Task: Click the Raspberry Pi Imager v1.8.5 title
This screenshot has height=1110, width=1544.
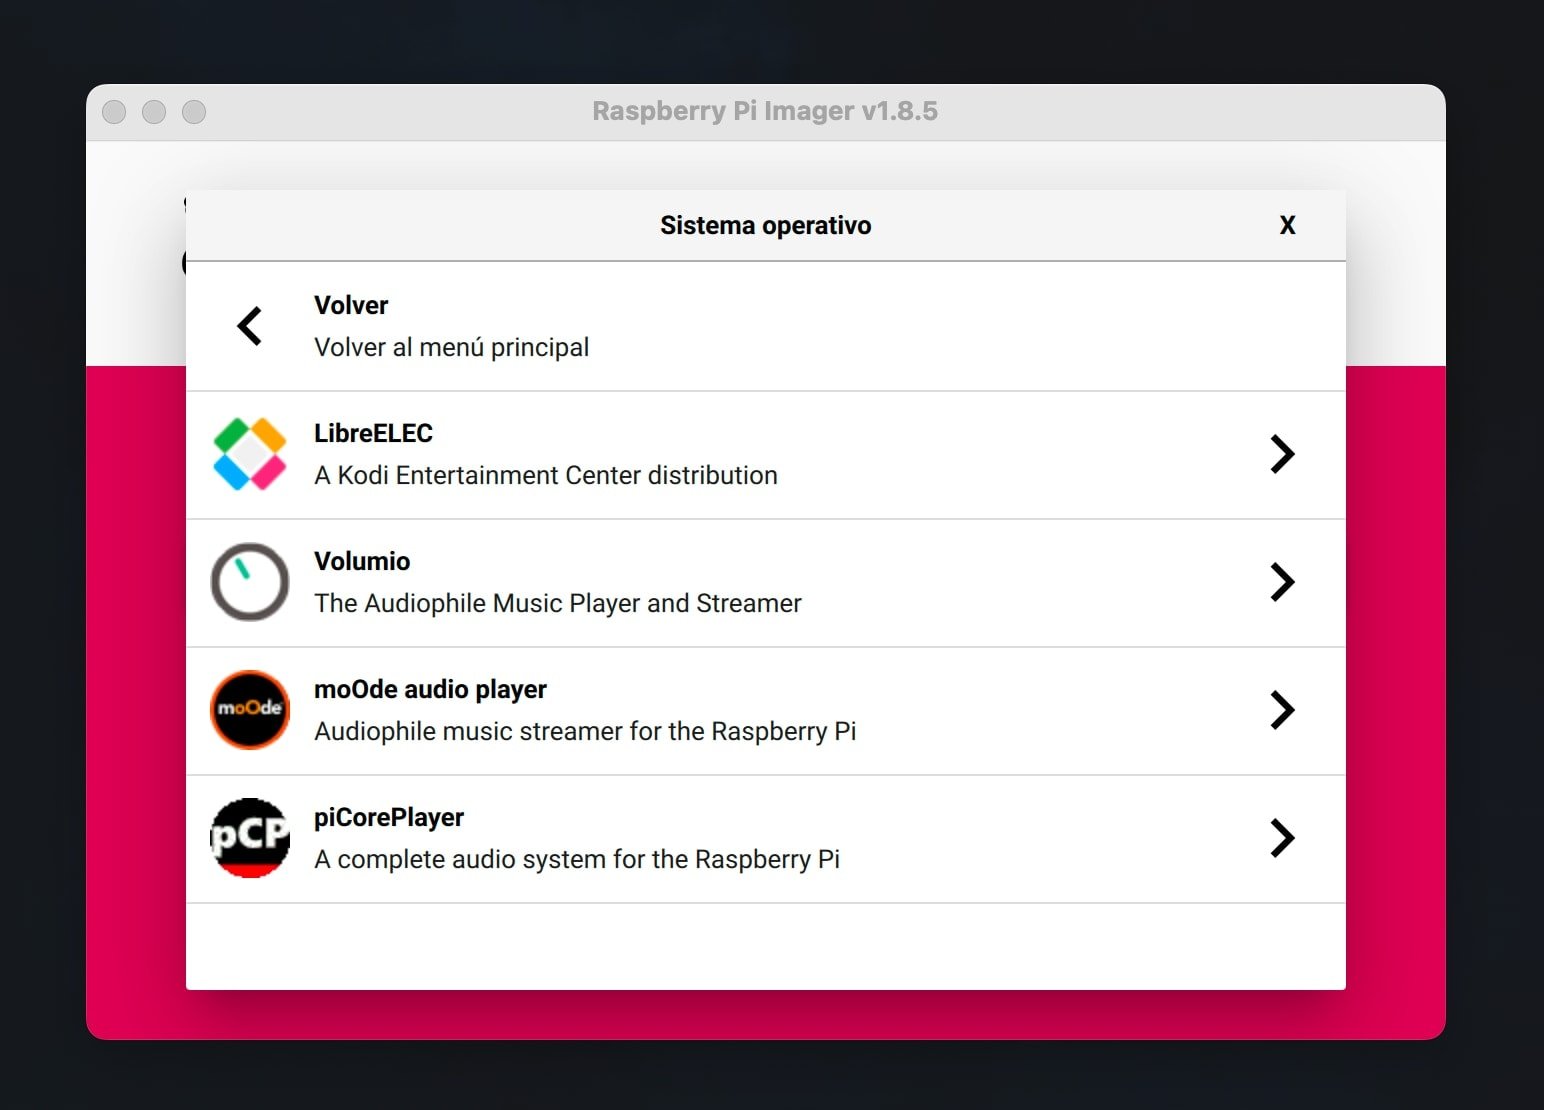Action: click(x=765, y=111)
